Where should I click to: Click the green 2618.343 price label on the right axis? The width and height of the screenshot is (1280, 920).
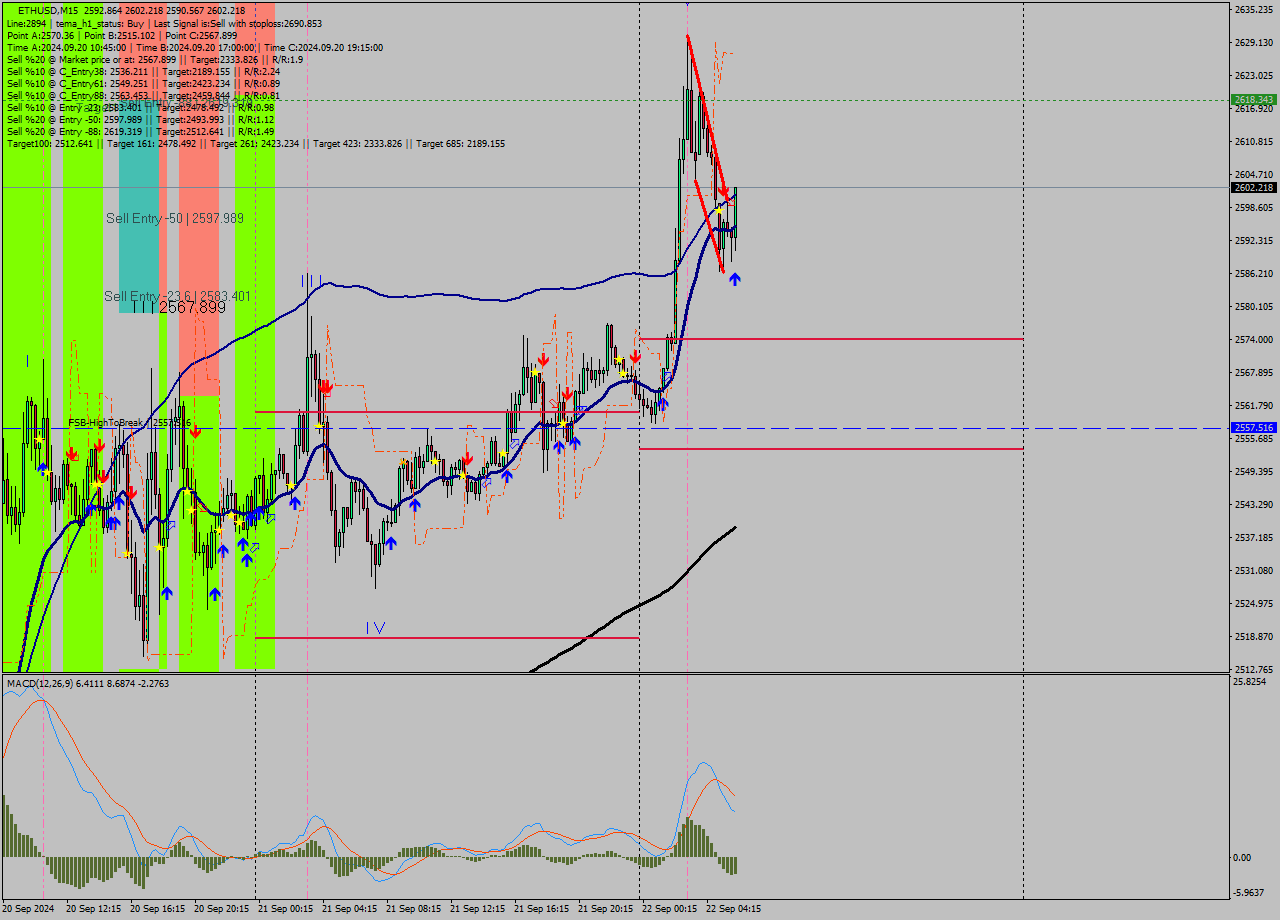pos(1252,99)
